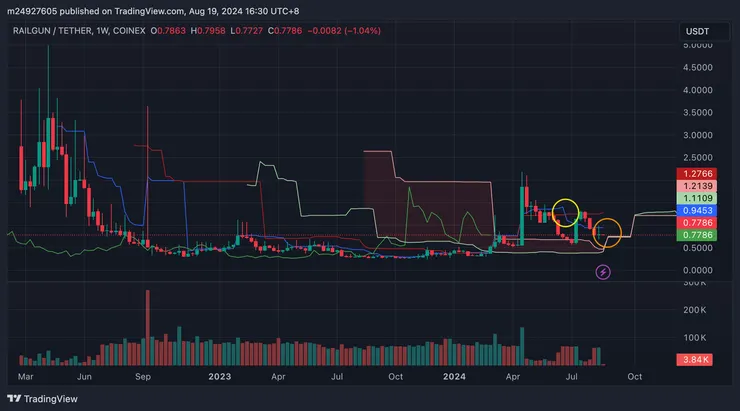Viewport: 740px width, 411px height.
Task: Click the Oct label after 2024
Action: pos(634,377)
